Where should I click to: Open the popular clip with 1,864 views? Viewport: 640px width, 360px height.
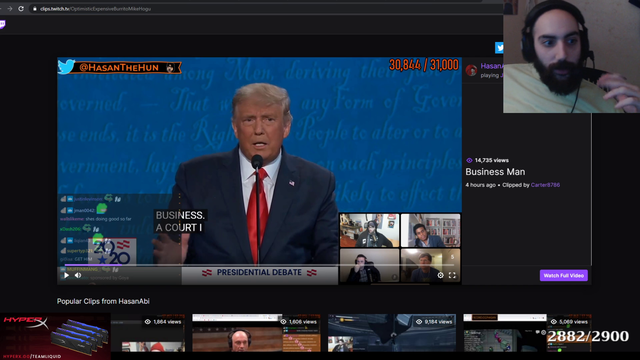[x=148, y=333]
